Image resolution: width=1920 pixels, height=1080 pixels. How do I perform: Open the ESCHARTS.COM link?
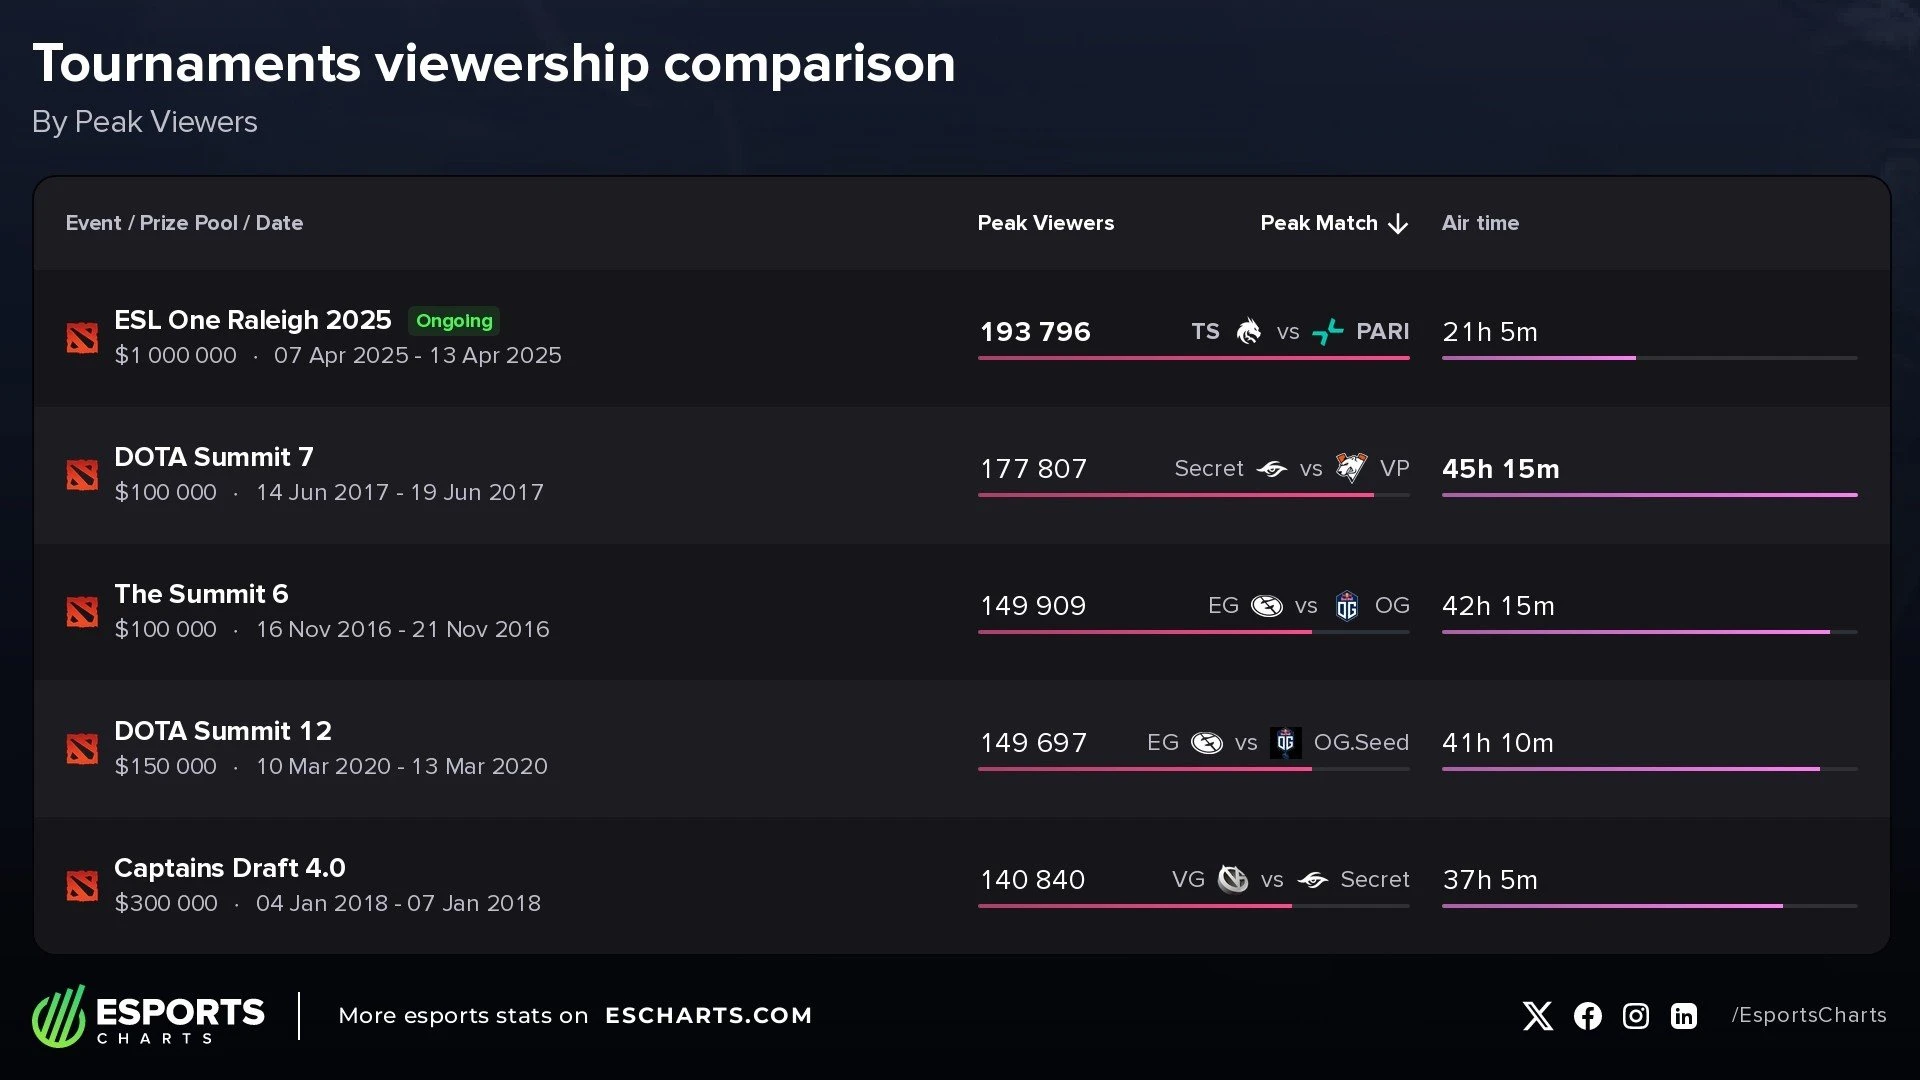708,1016
